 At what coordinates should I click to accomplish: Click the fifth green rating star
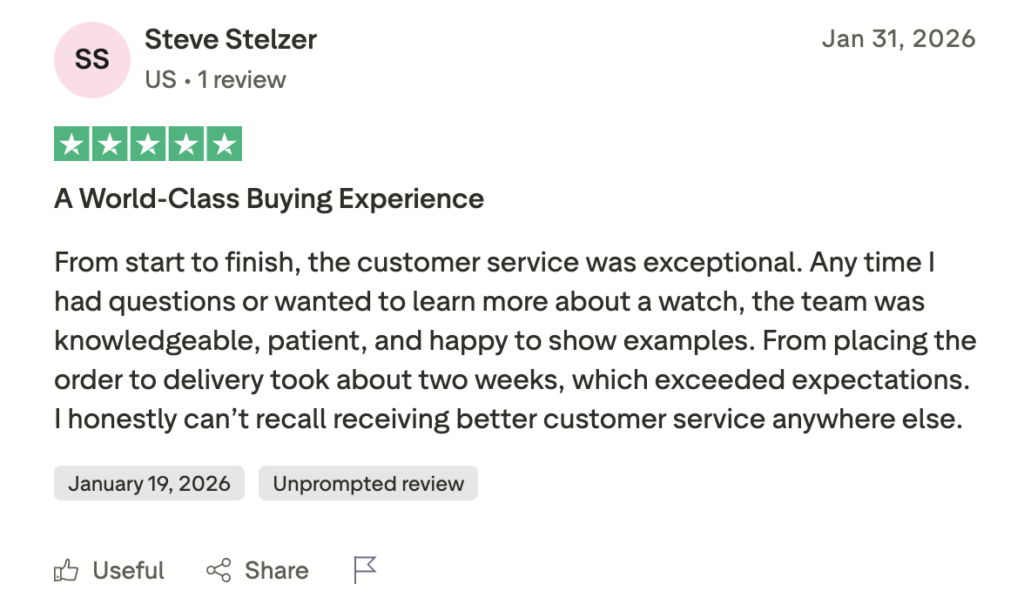point(223,145)
